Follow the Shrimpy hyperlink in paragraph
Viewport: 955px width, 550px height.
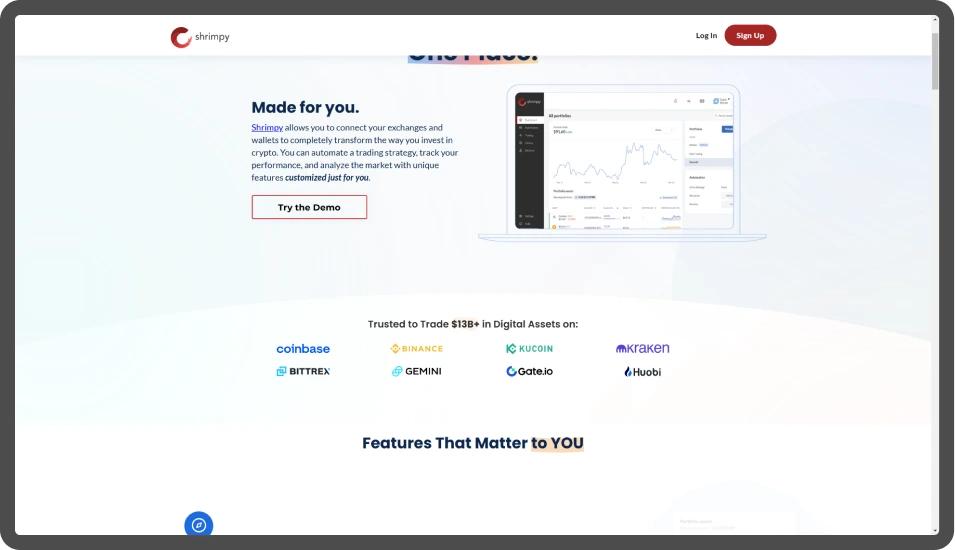click(267, 127)
